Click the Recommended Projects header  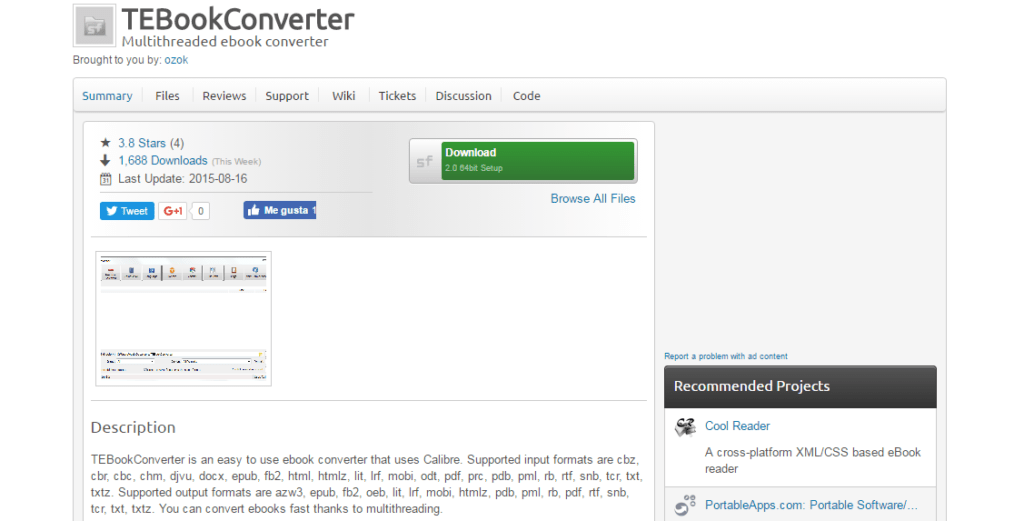tap(800, 387)
